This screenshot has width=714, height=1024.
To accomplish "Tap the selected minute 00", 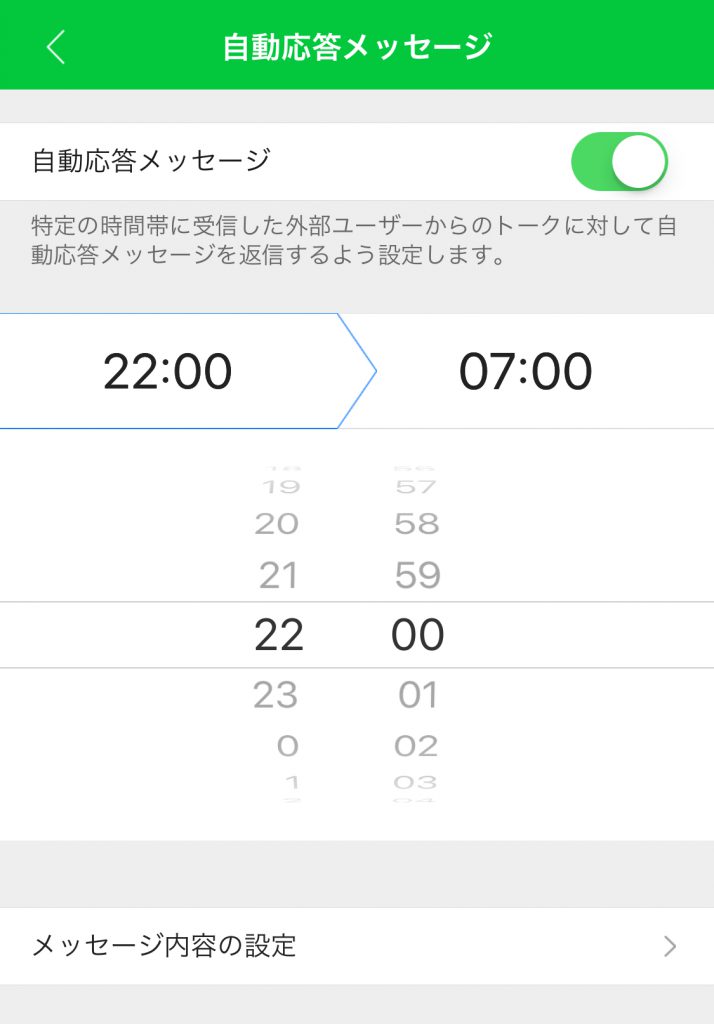I will click(x=417, y=635).
